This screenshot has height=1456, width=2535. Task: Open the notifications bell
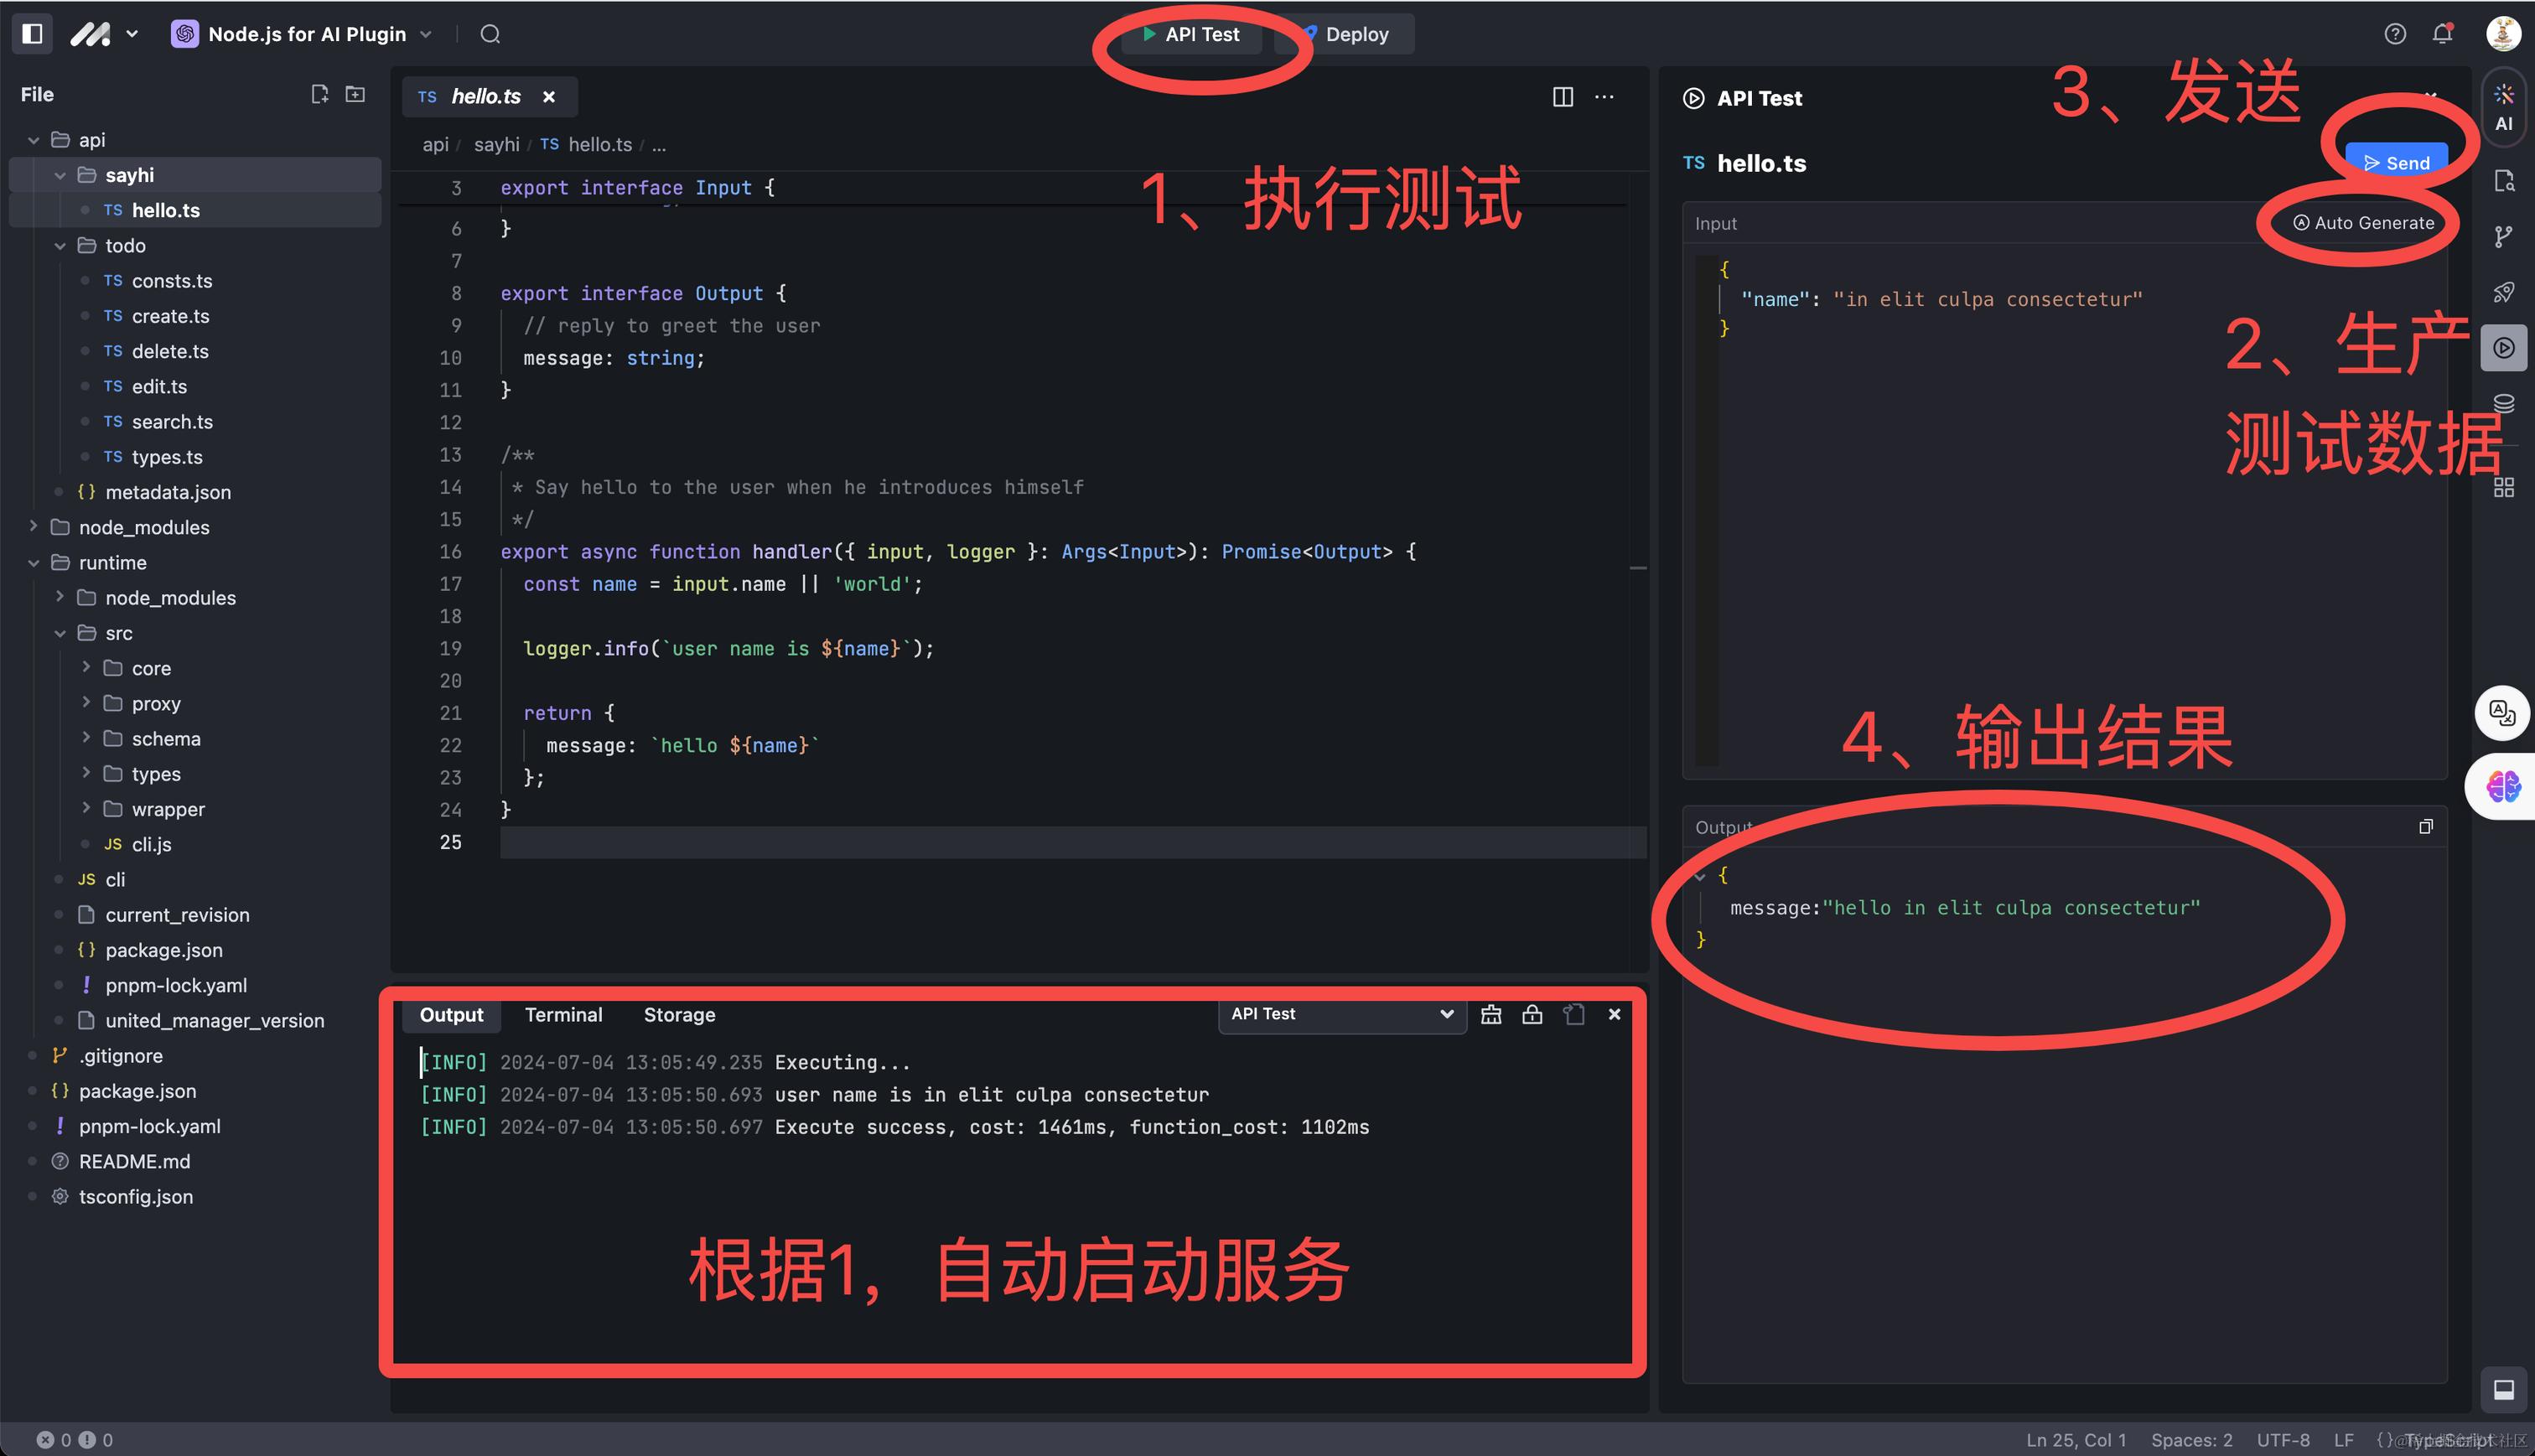(x=2442, y=33)
